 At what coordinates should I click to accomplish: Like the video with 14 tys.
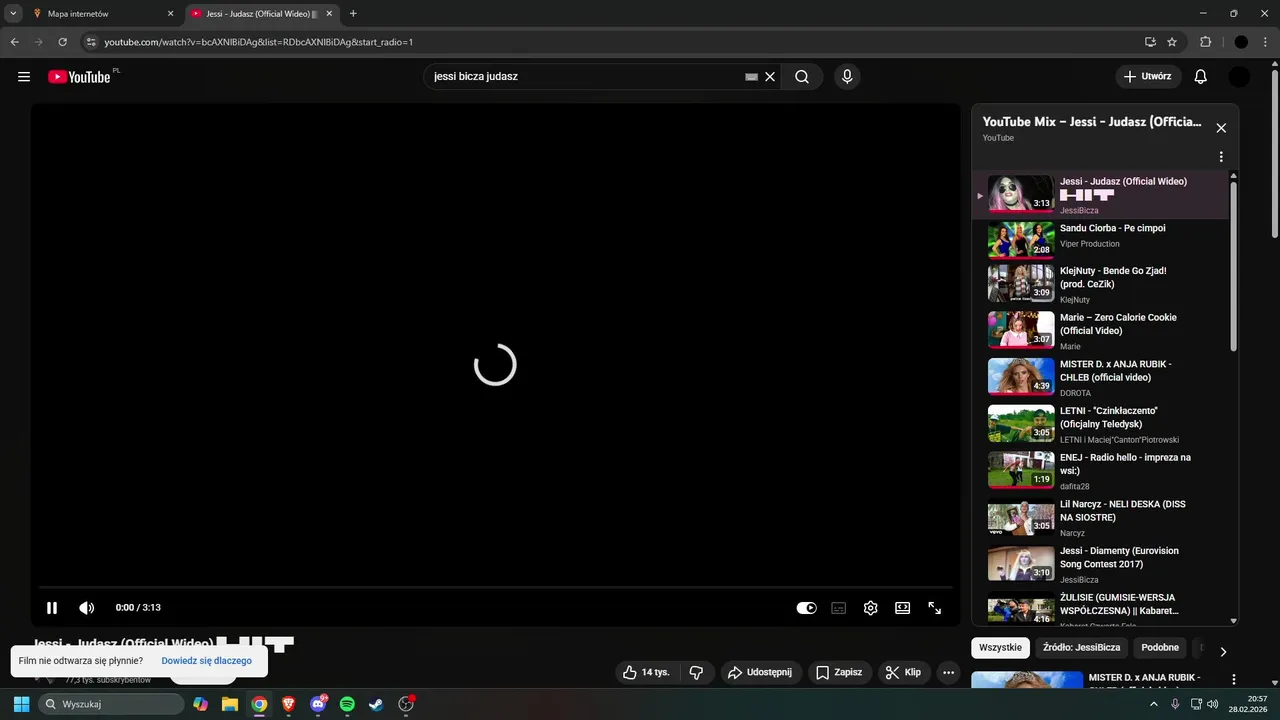(646, 672)
